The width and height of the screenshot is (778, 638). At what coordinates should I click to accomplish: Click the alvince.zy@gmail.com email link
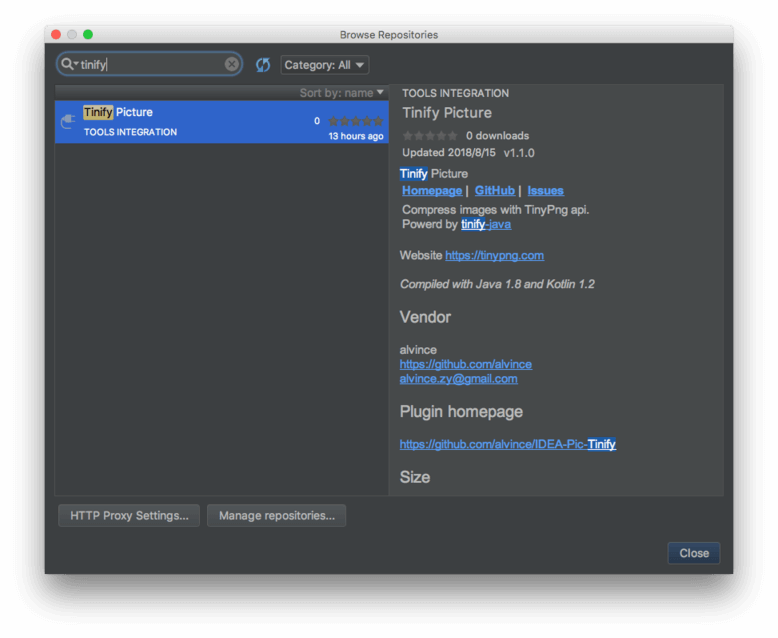coord(458,379)
